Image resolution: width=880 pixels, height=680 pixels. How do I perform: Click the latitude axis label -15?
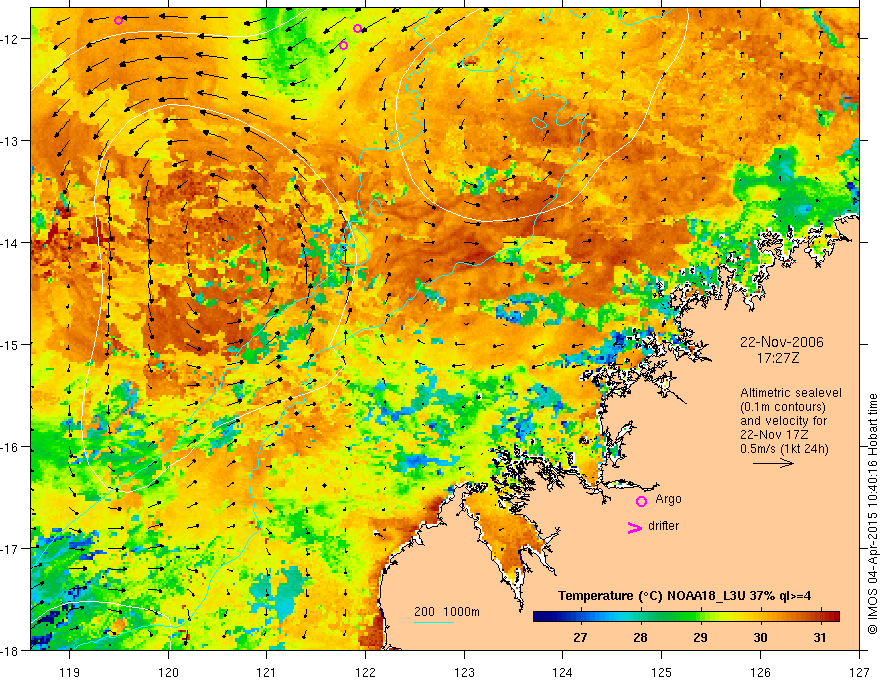[10, 344]
